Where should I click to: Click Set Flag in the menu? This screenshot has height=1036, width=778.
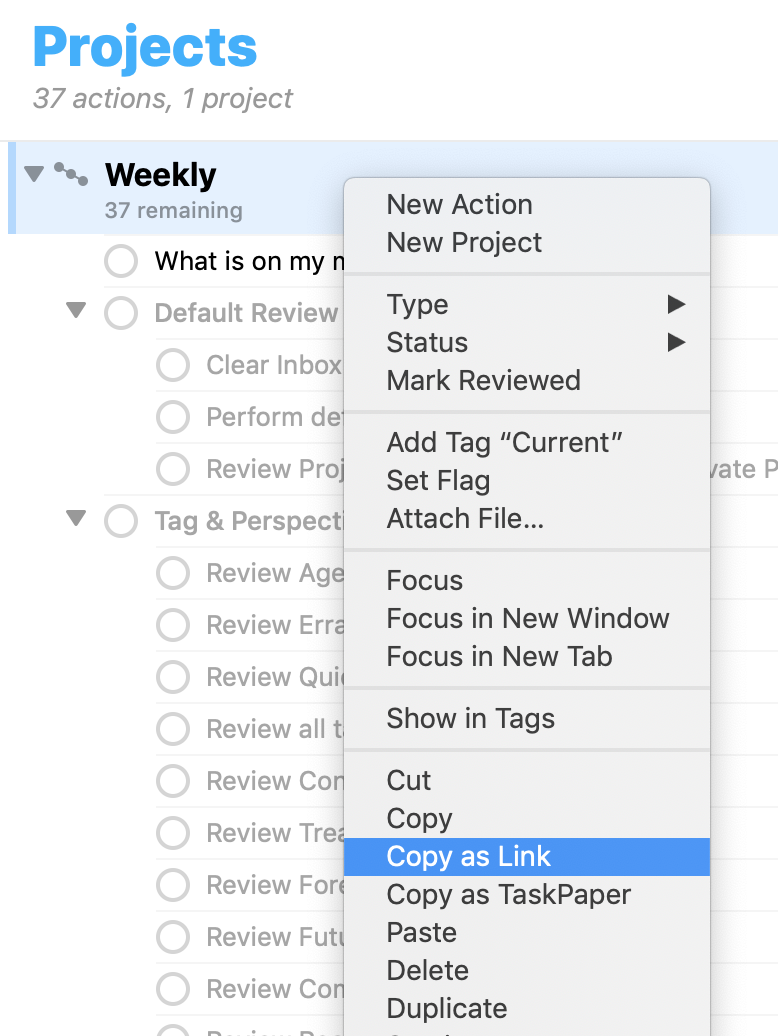tap(438, 481)
